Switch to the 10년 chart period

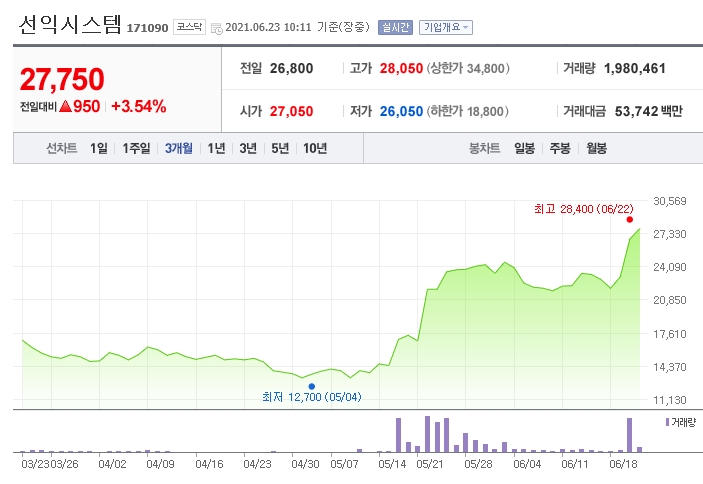(x=315, y=148)
